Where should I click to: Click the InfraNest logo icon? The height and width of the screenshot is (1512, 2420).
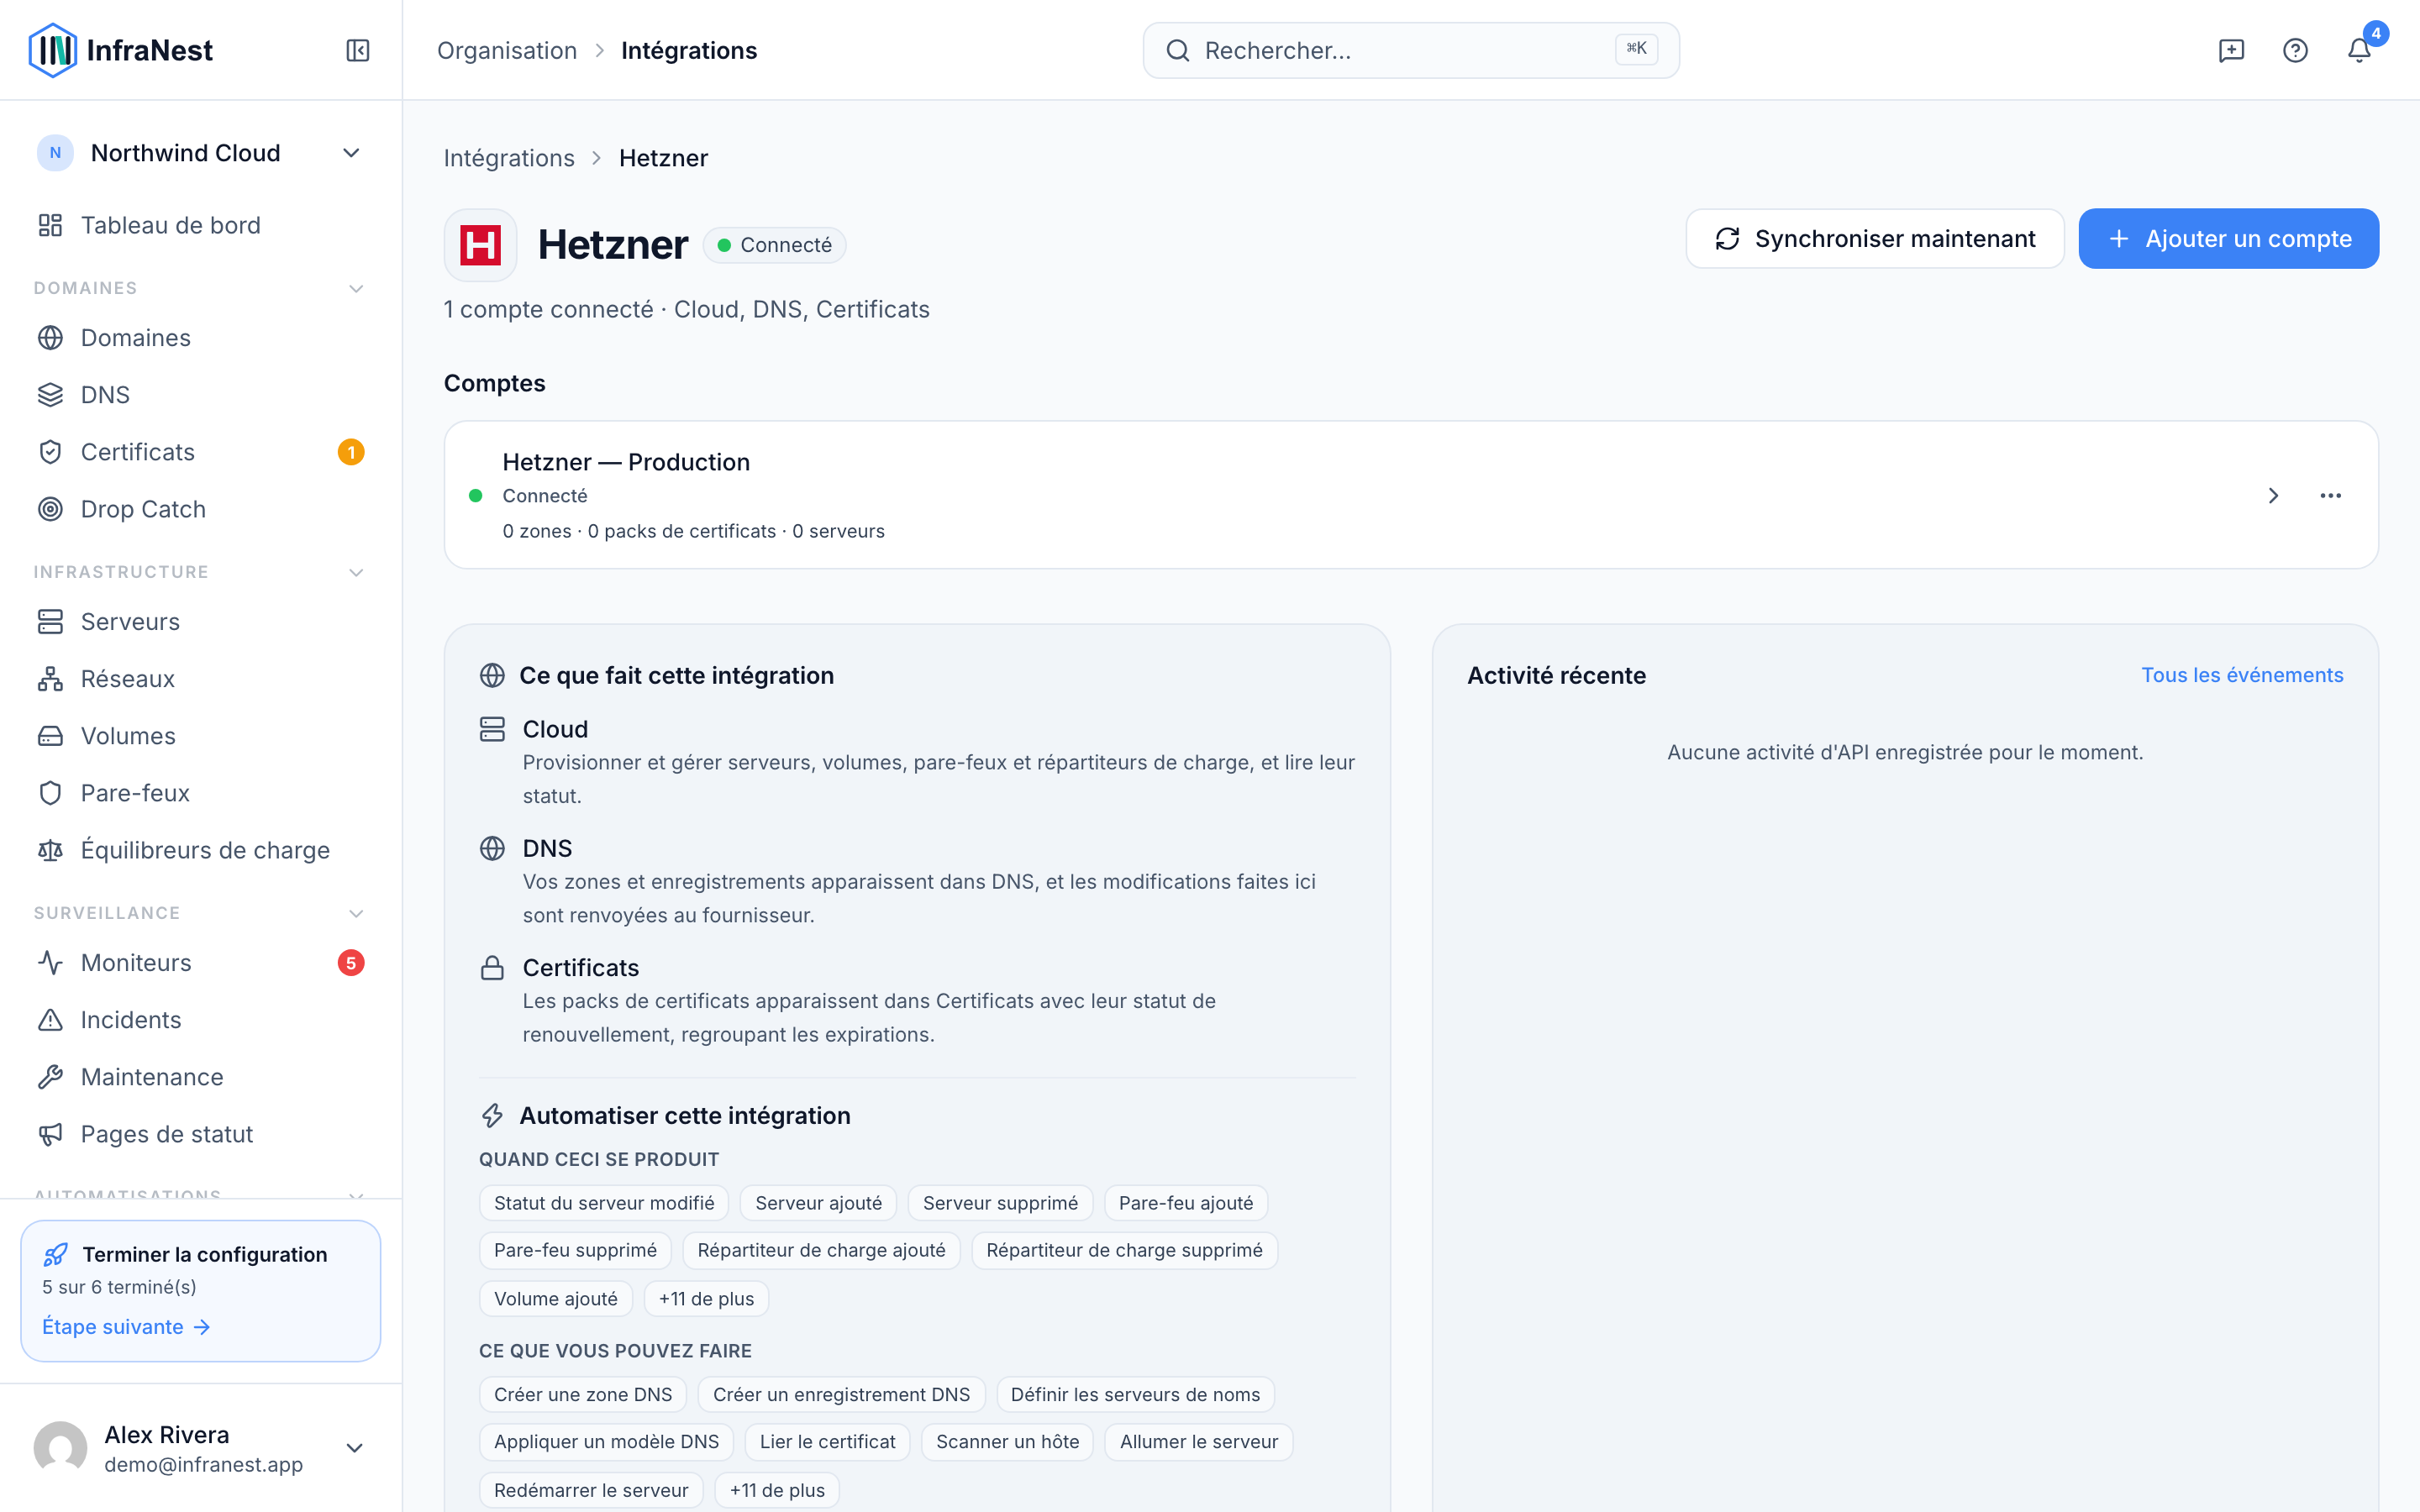pos(52,50)
